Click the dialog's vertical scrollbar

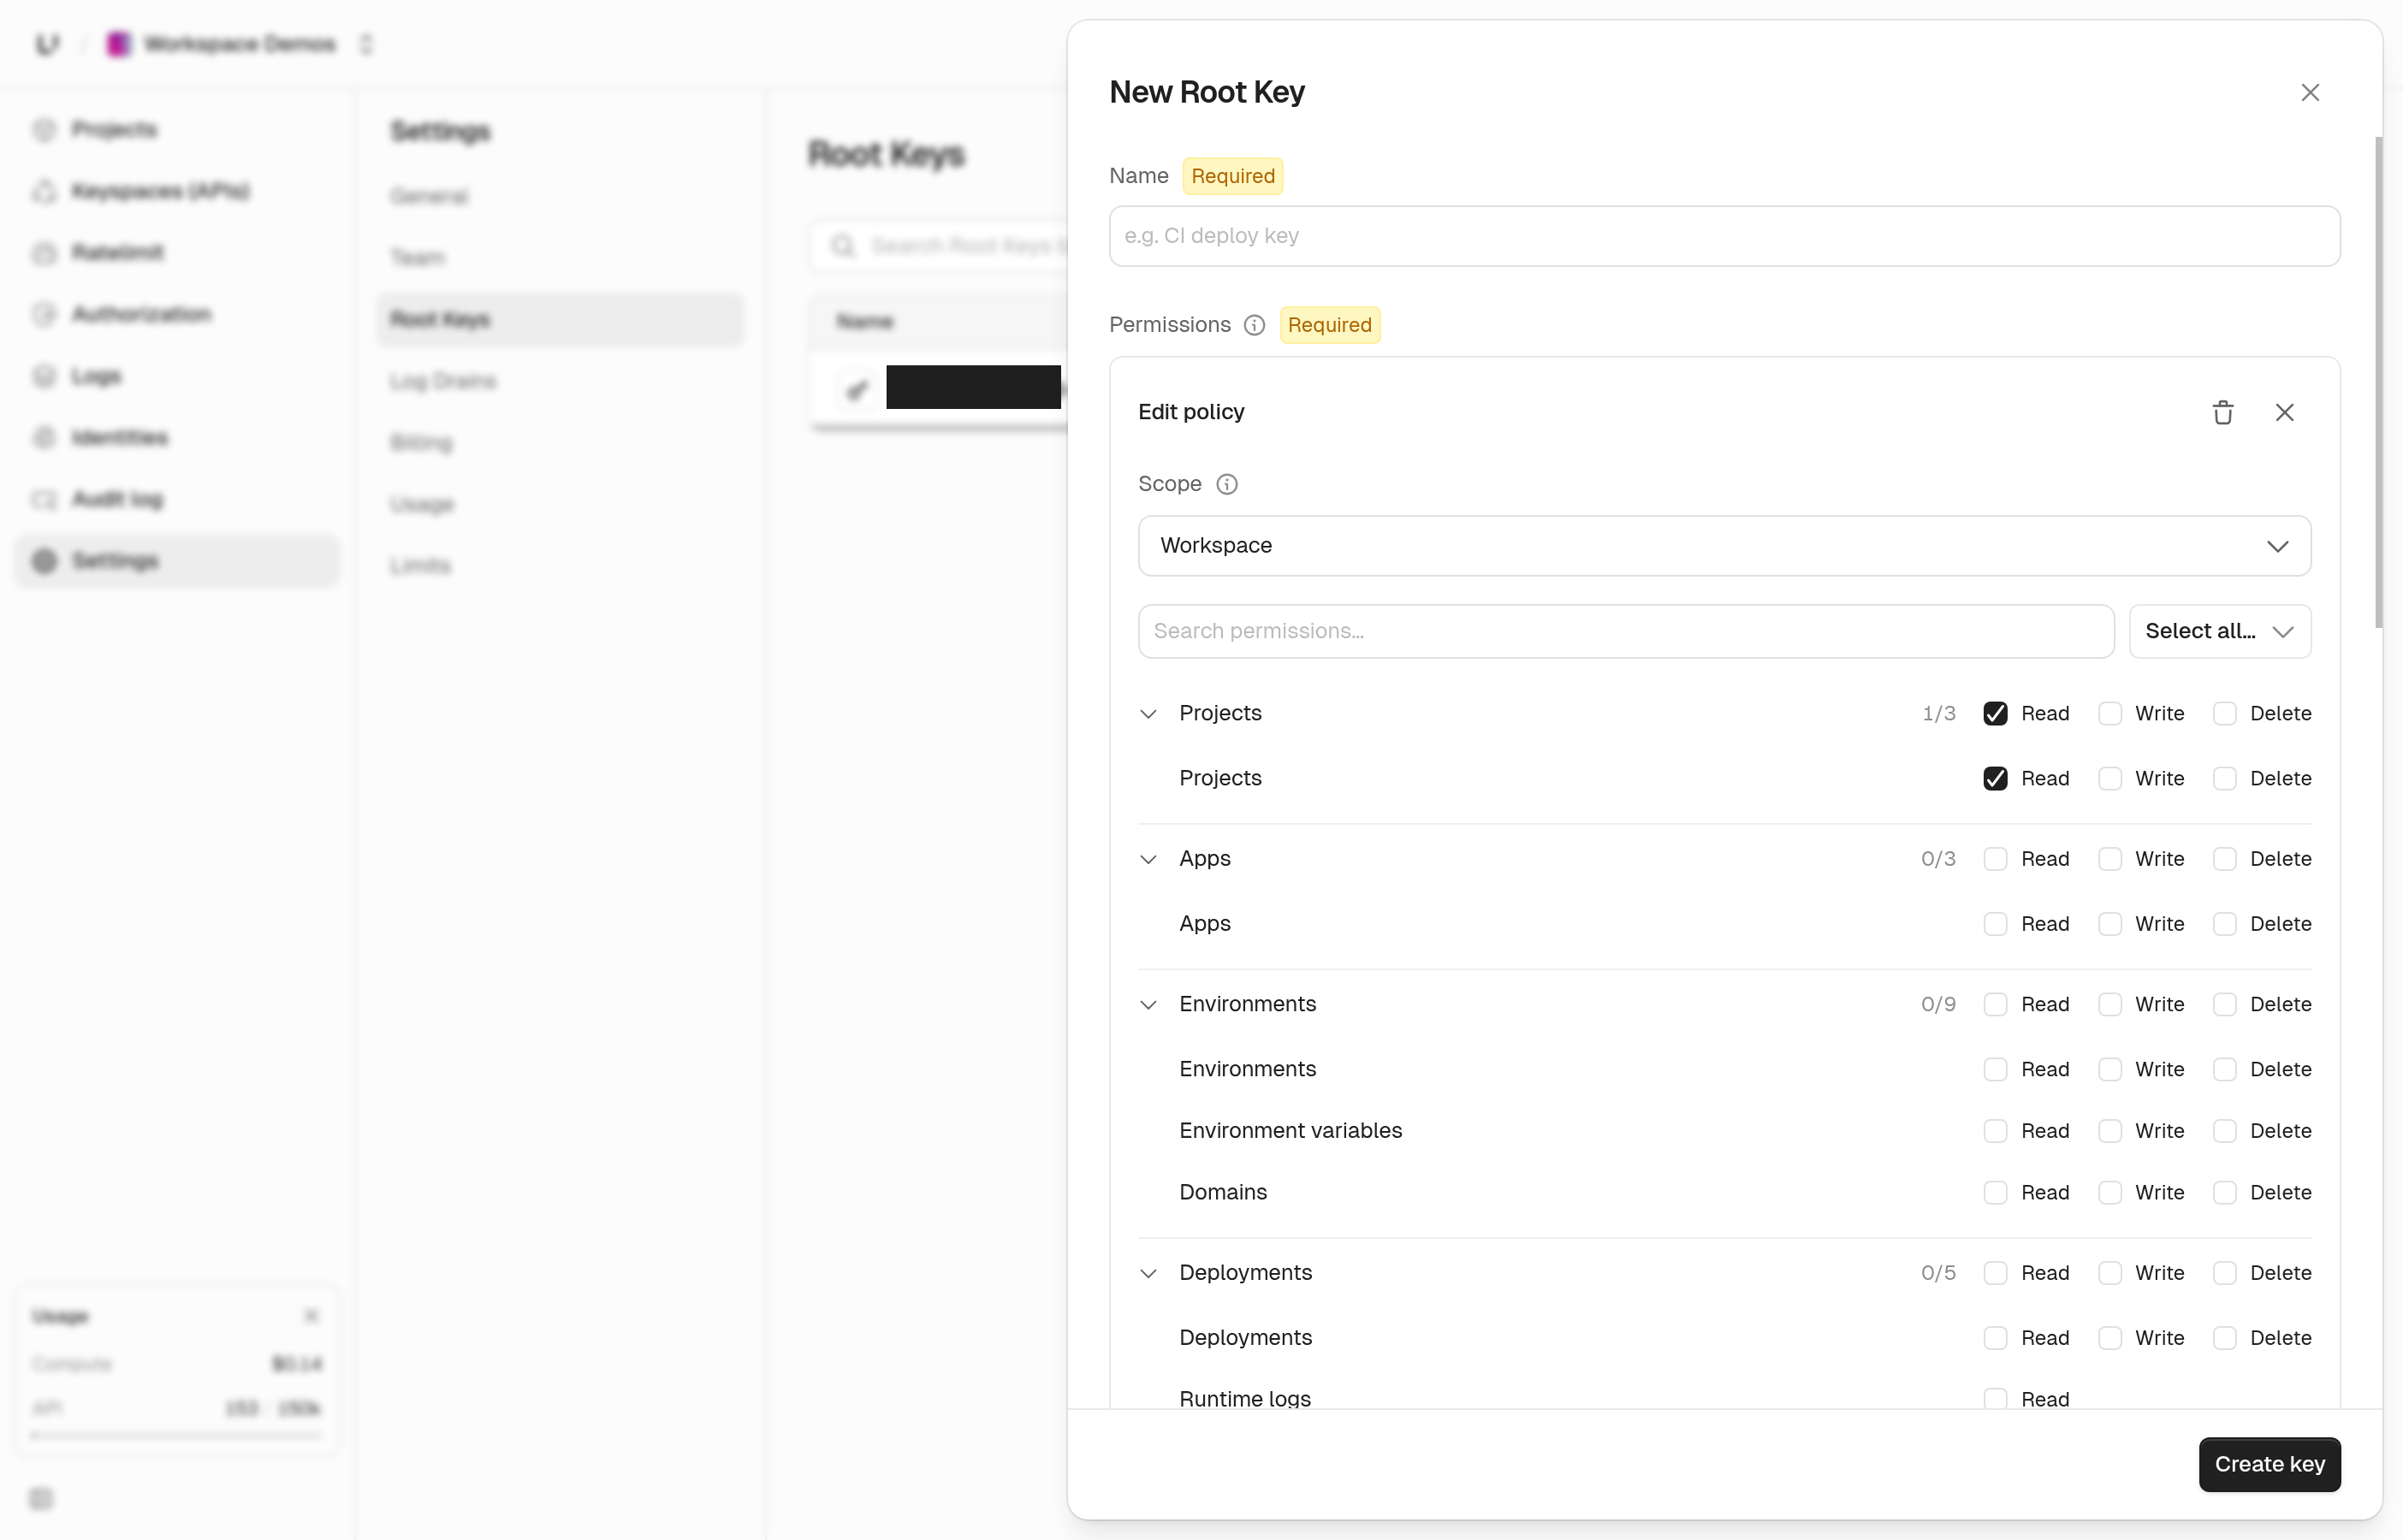pos(2378,382)
